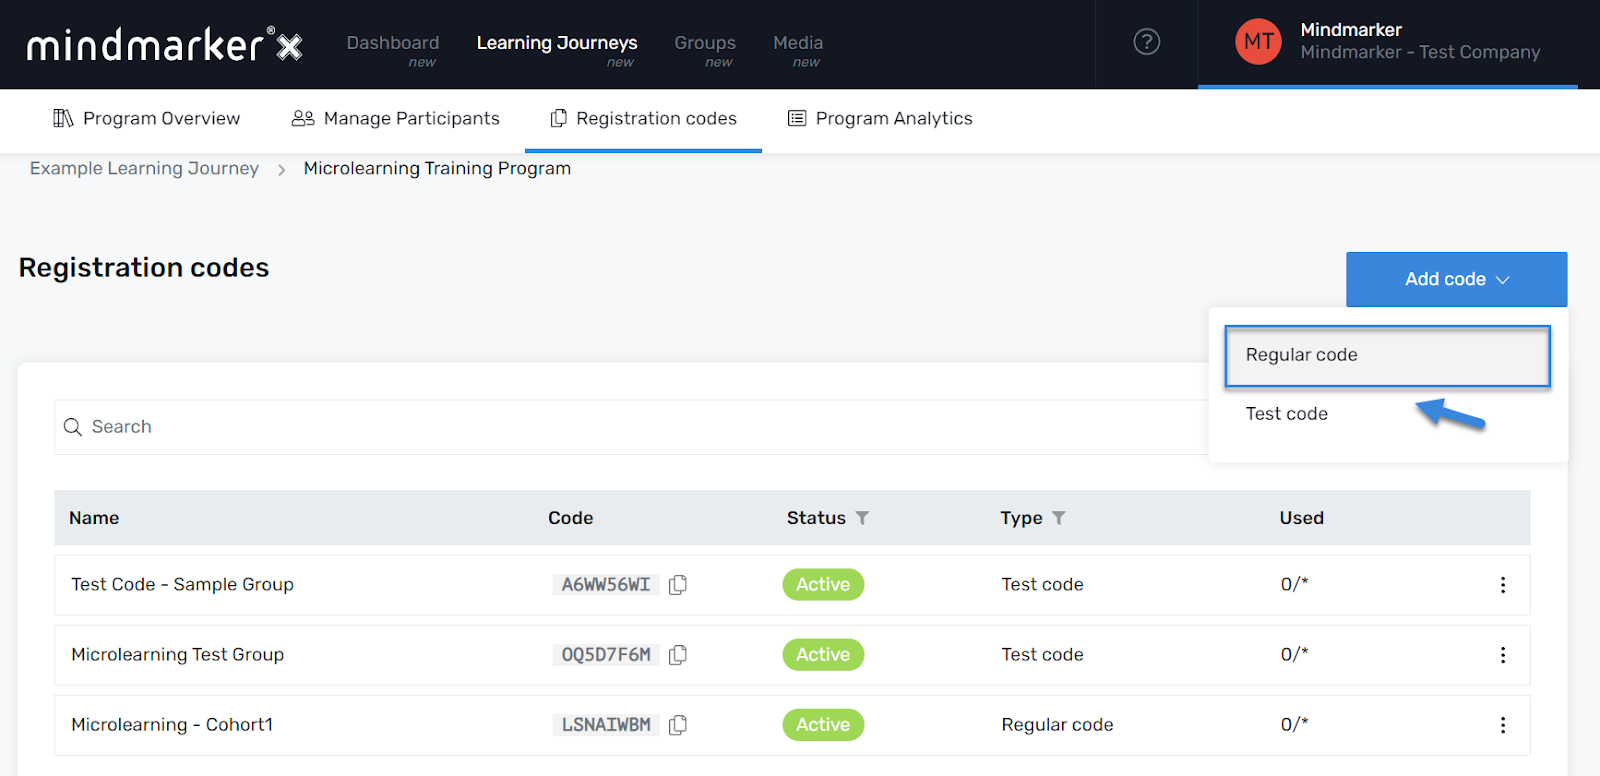The height and width of the screenshot is (776, 1600).
Task: Open Groups in top navigation
Action: [705, 43]
